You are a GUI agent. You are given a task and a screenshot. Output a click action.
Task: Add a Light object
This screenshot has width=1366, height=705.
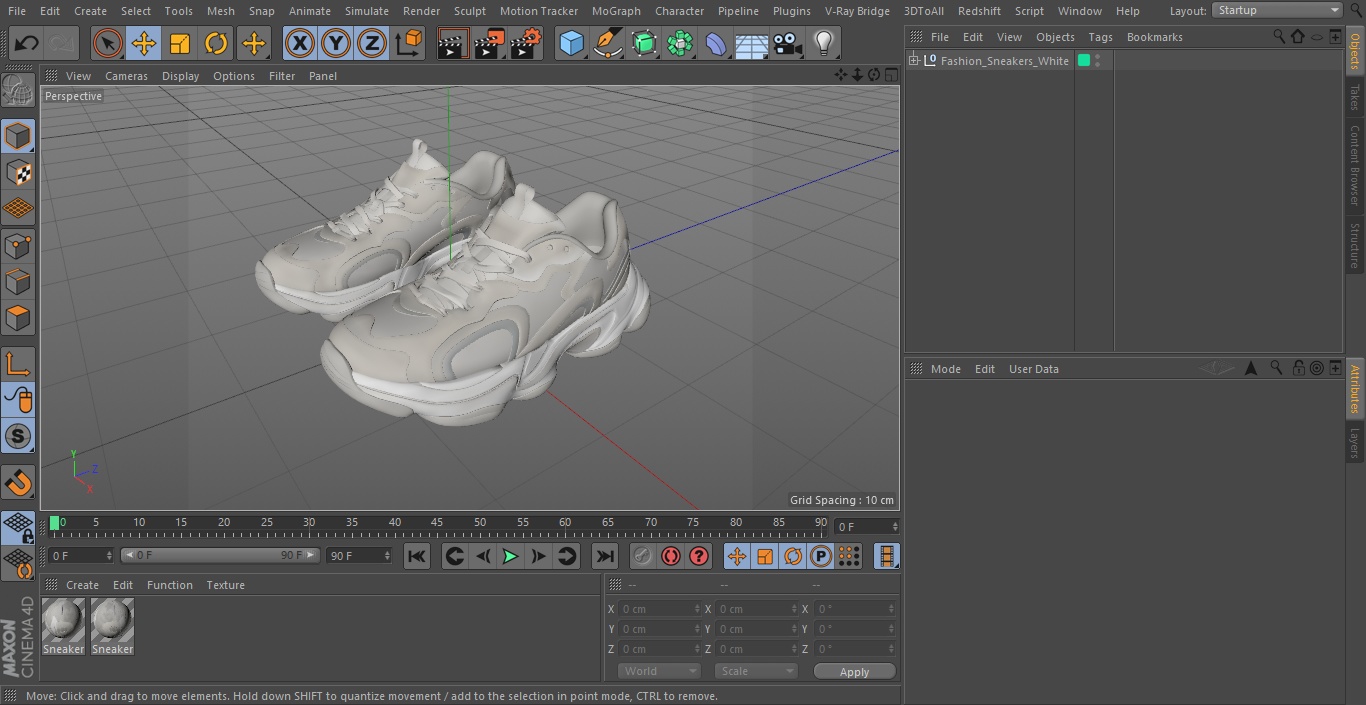(x=824, y=43)
